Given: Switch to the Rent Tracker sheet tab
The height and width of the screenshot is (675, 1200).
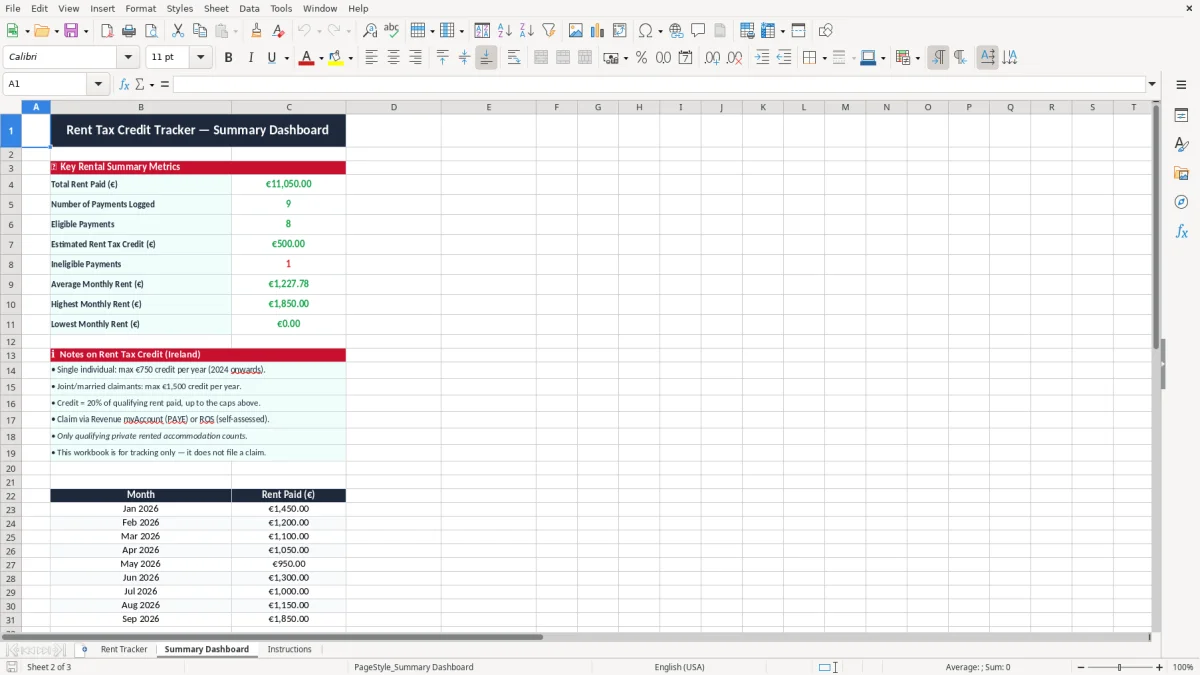Looking at the screenshot, I should coord(124,649).
